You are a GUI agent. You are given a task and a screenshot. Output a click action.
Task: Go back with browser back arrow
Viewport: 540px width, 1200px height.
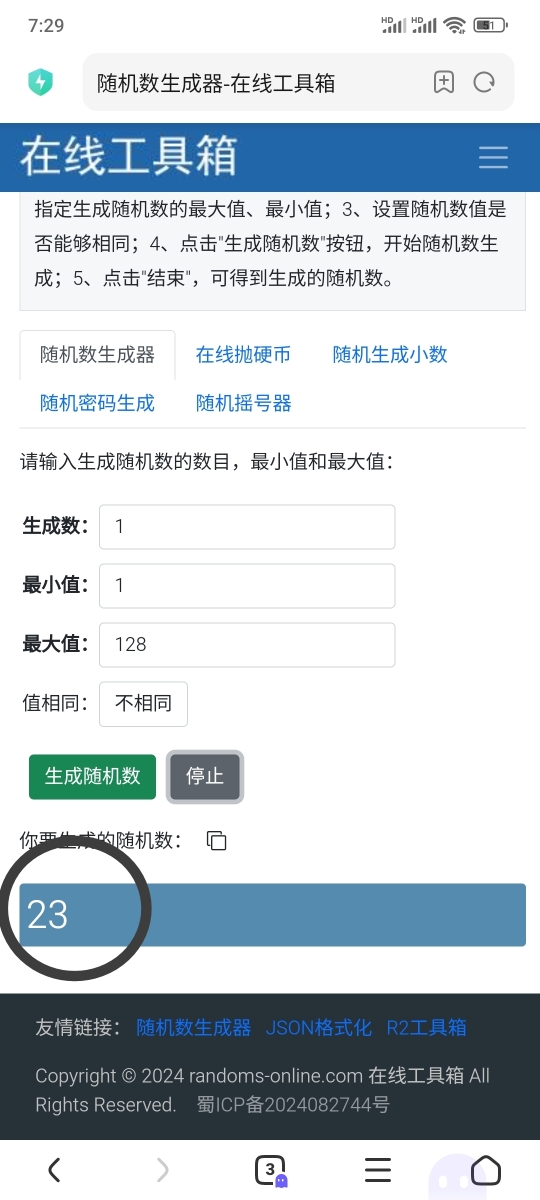coord(54,1169)
